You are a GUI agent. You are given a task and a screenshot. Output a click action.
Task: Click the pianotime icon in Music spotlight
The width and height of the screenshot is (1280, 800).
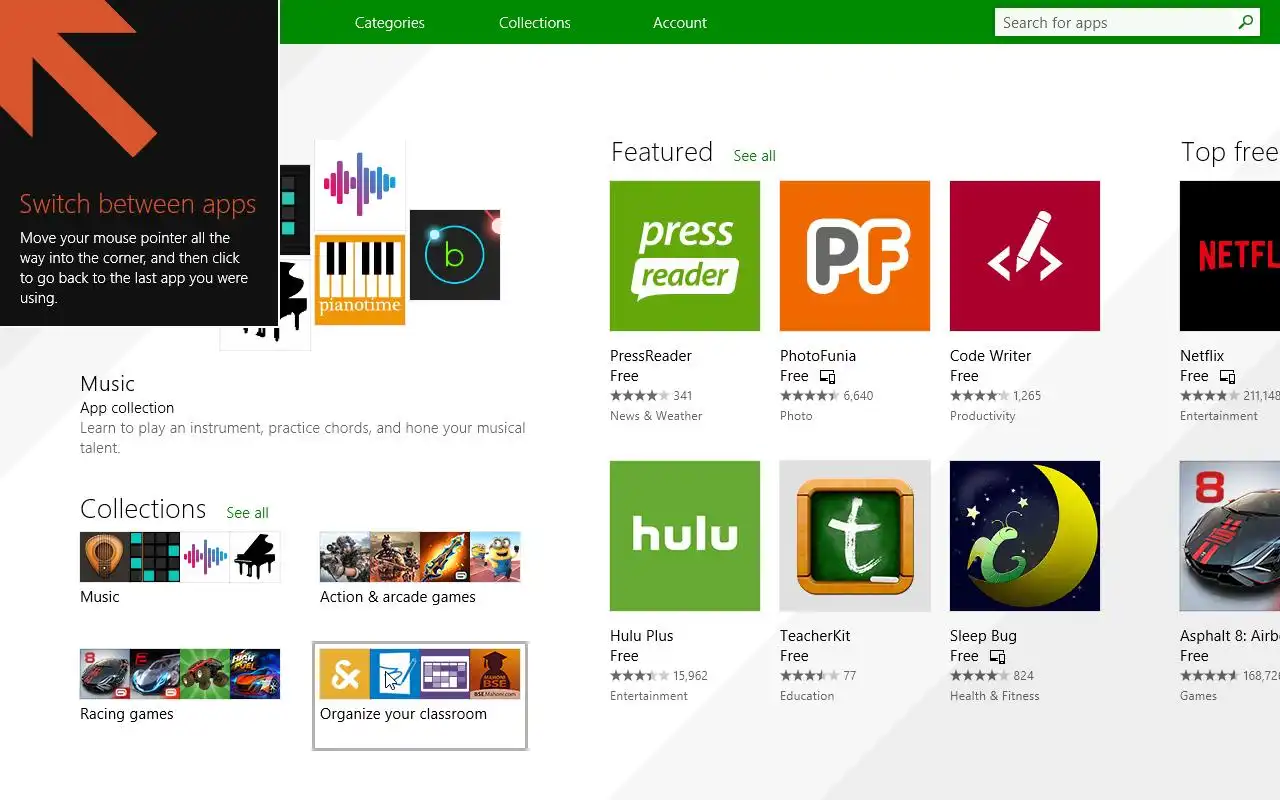point(360,280)
